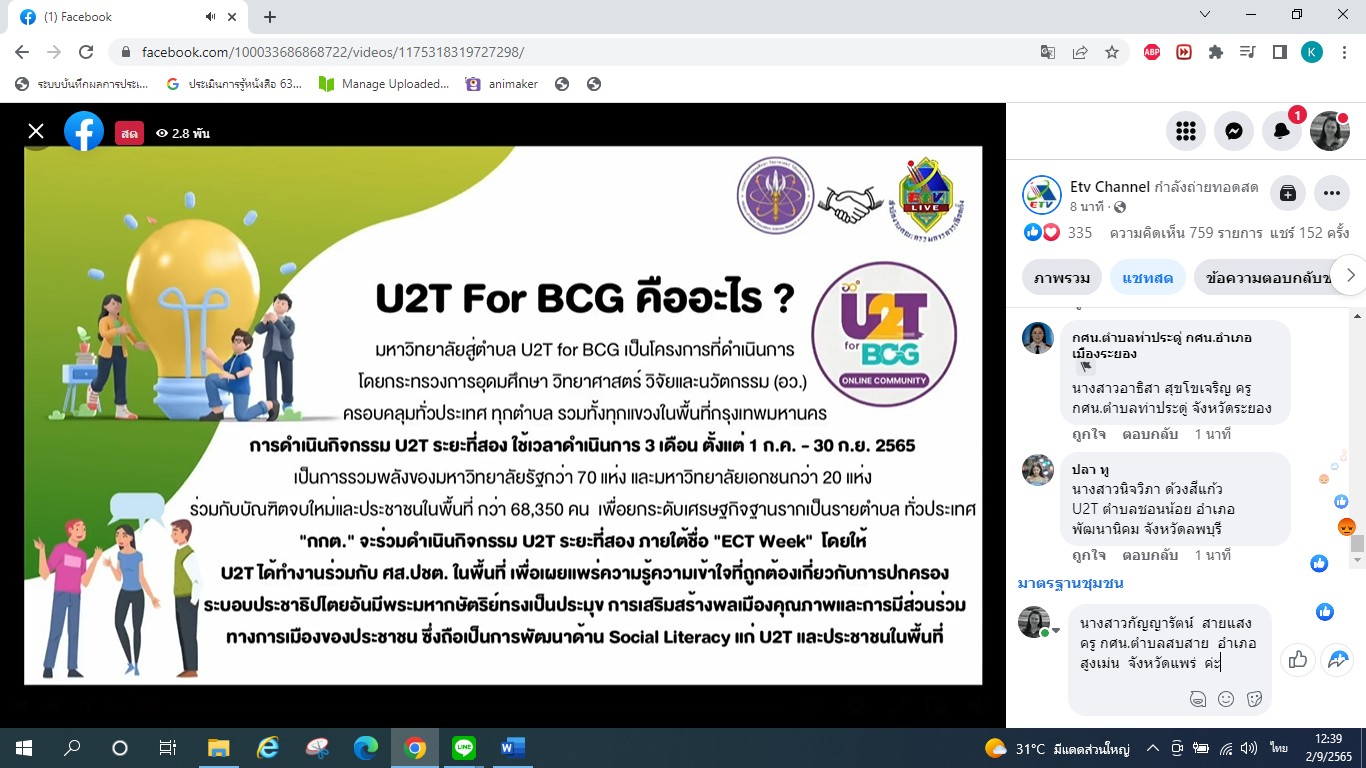
Task: Open Microsoft Word from the taskbar
Action: point(512,748)
